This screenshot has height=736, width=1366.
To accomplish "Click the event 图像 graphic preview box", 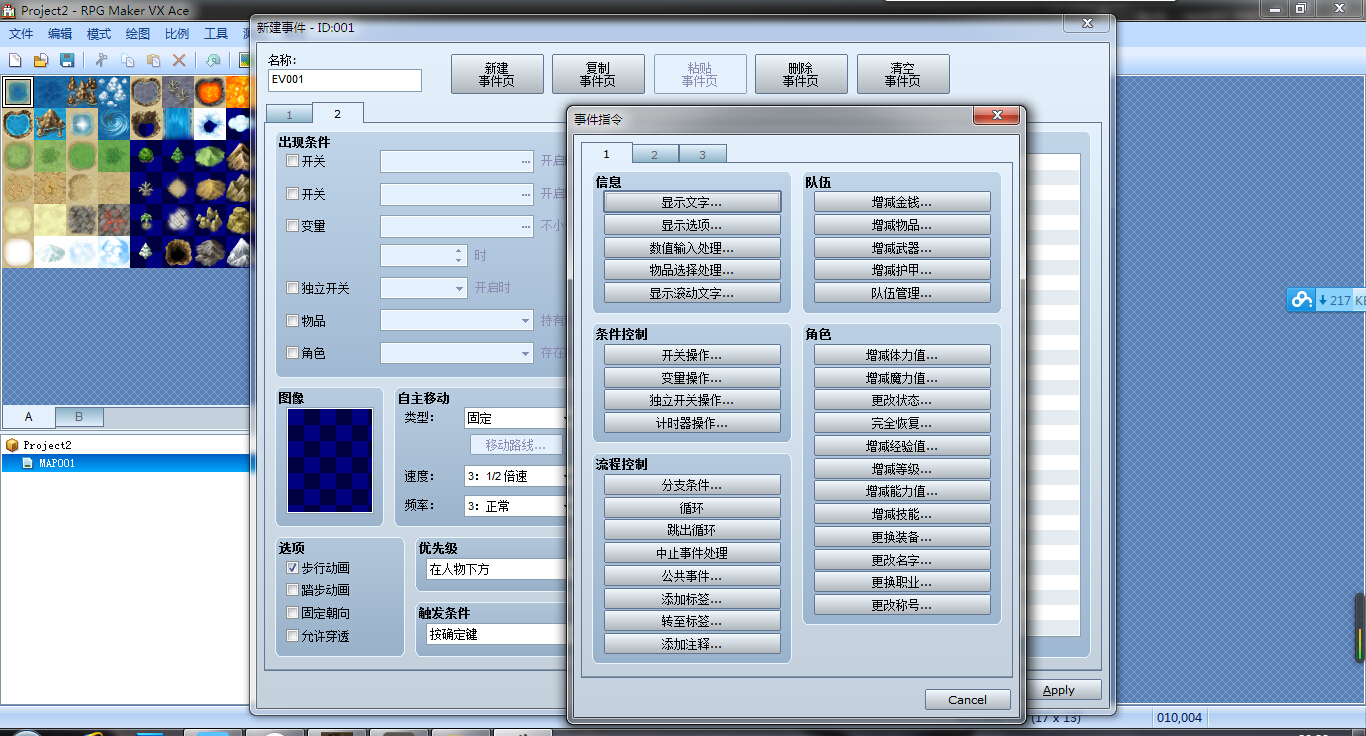I will (x=330, y=460).
